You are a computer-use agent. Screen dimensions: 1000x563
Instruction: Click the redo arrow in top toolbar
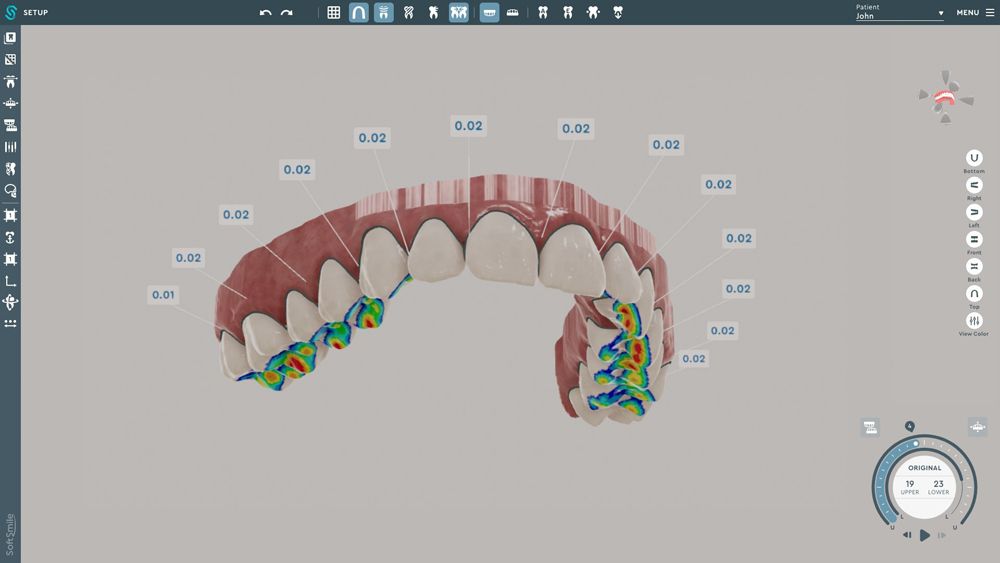pos(287,12)
